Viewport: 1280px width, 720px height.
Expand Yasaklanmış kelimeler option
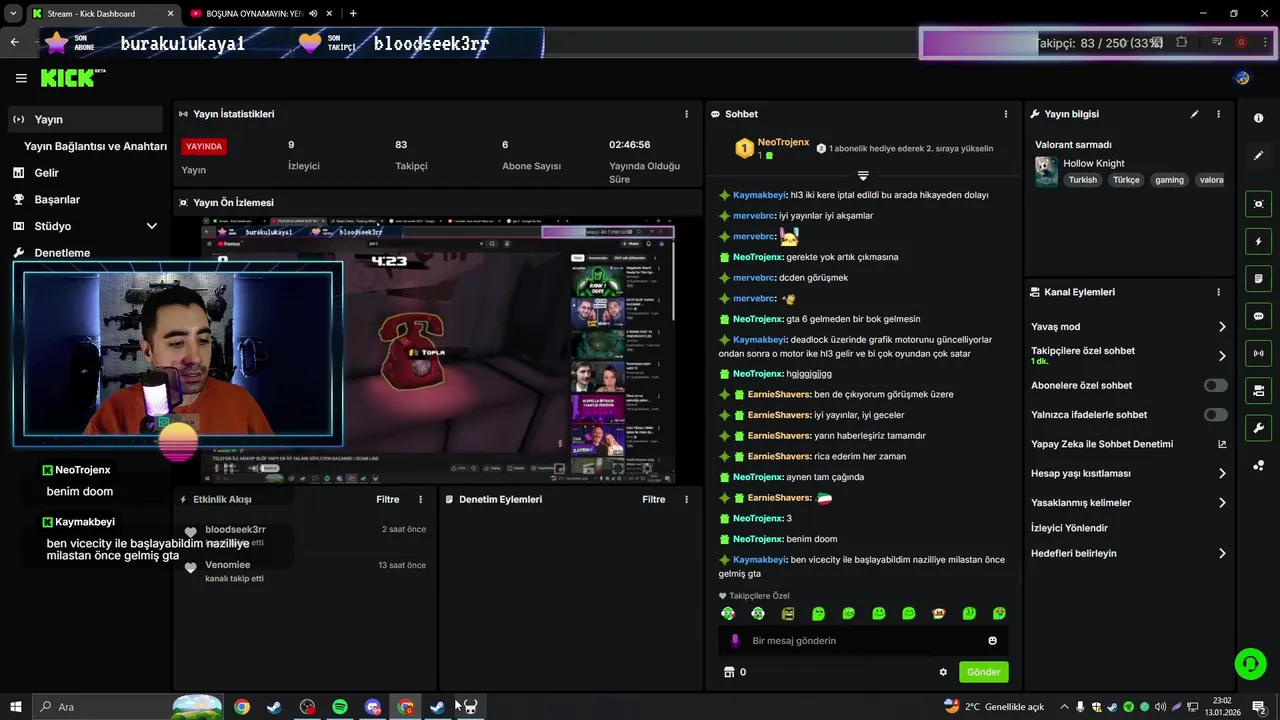tap(1222, 503)
